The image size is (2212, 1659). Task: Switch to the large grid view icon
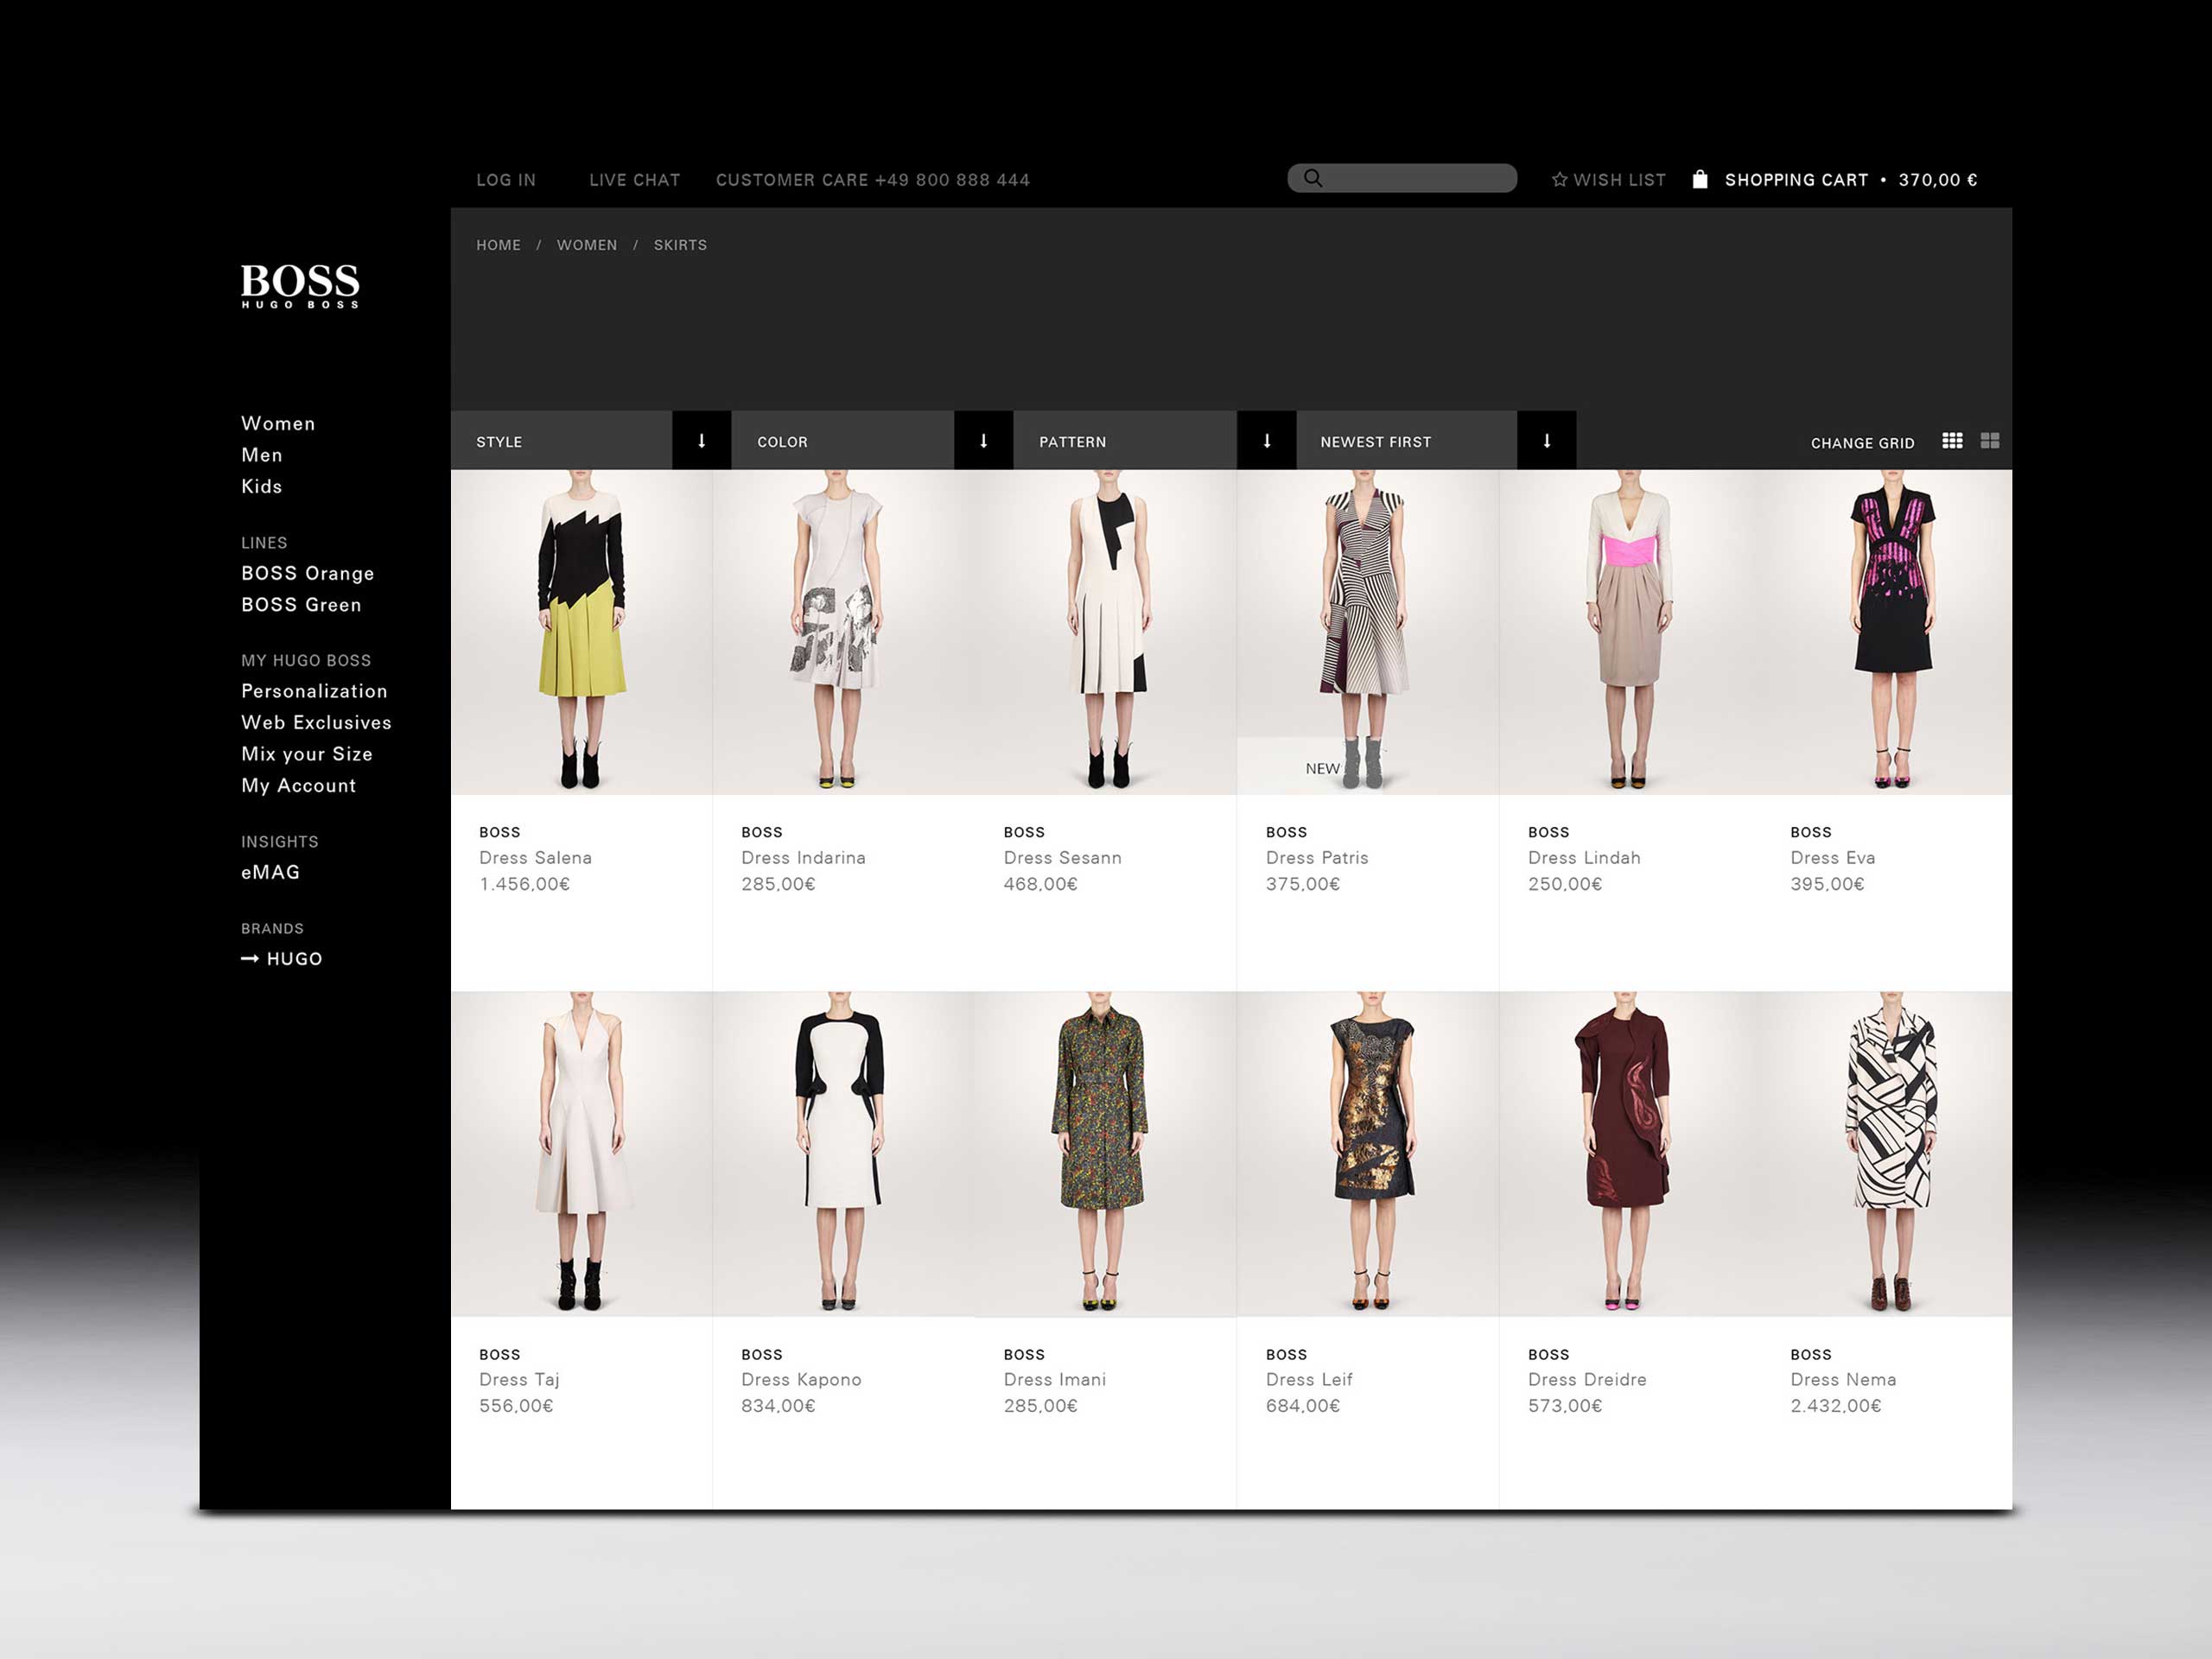click(x=1990, y=441)
